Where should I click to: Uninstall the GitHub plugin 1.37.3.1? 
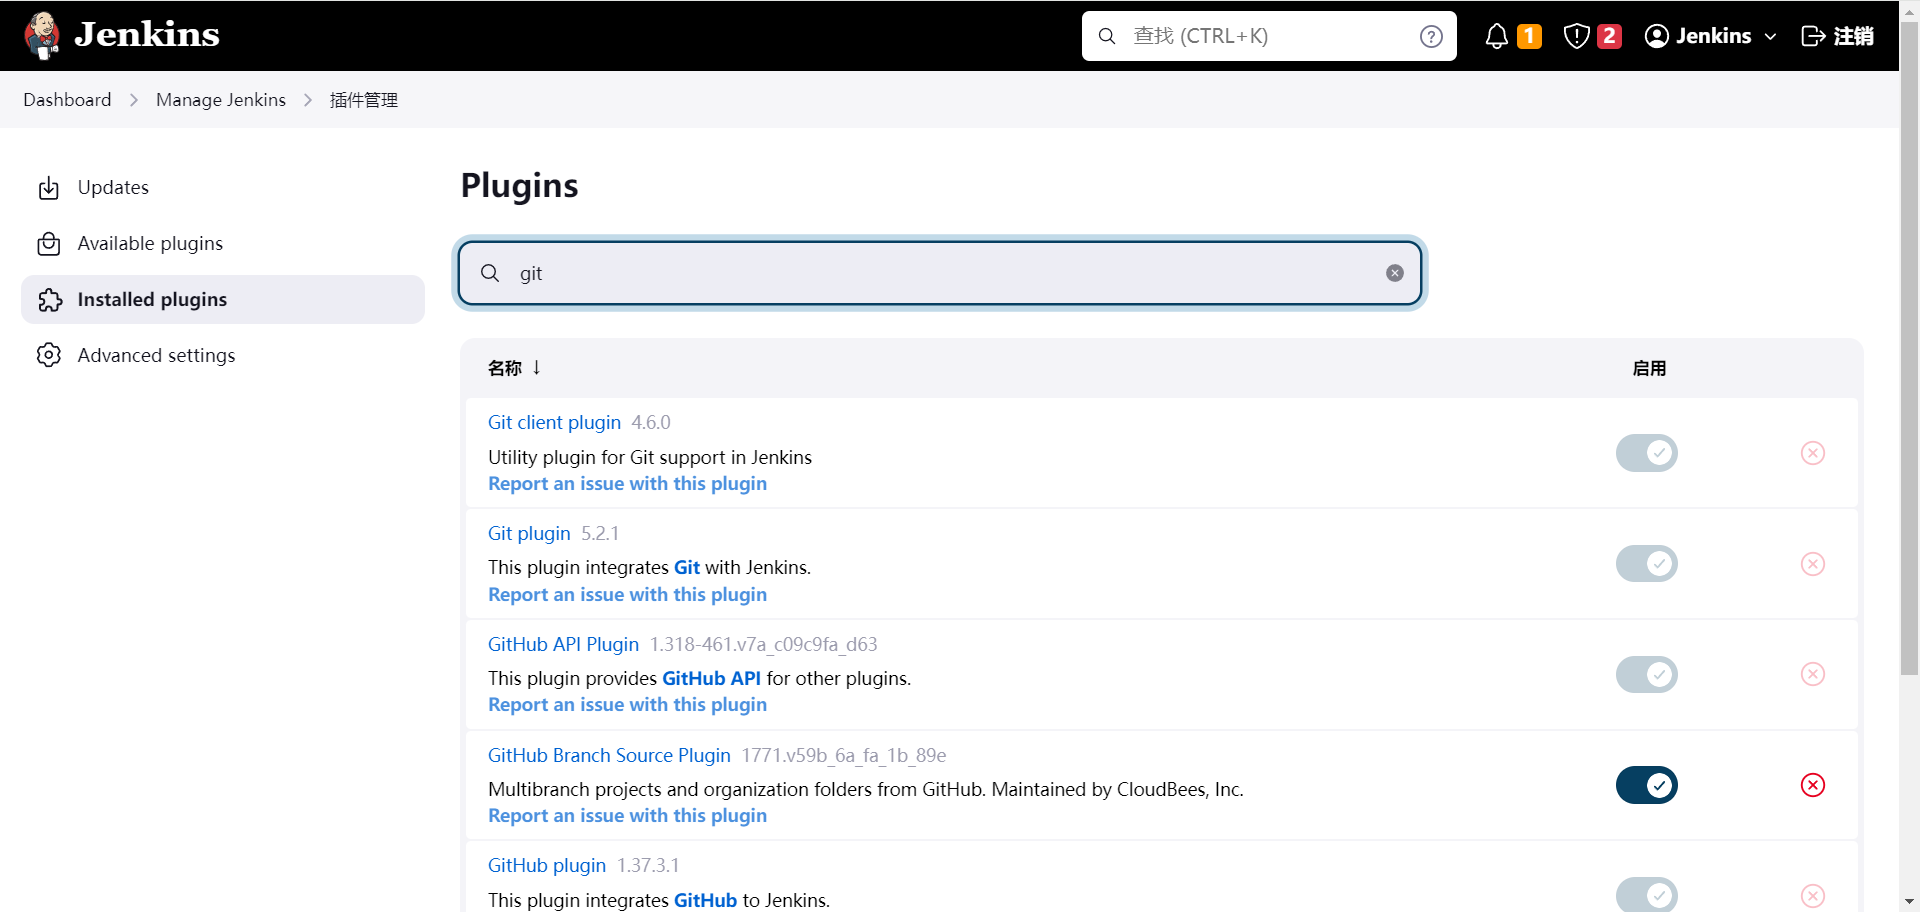tap(1812, 896)
